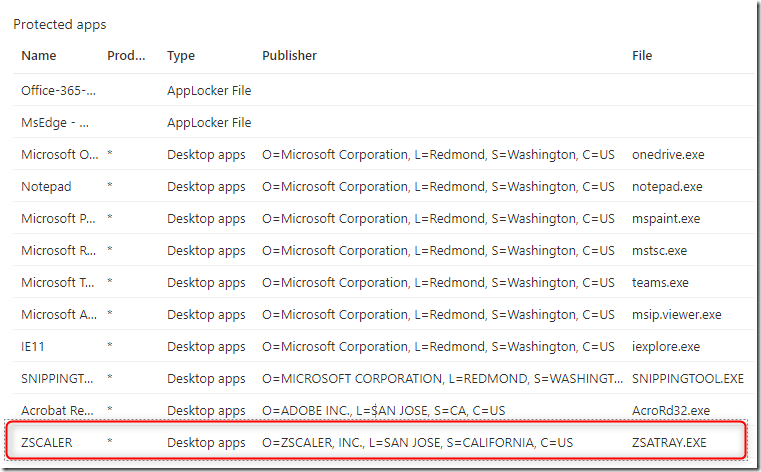Click mspaint.exe file cell

(666, 219)
